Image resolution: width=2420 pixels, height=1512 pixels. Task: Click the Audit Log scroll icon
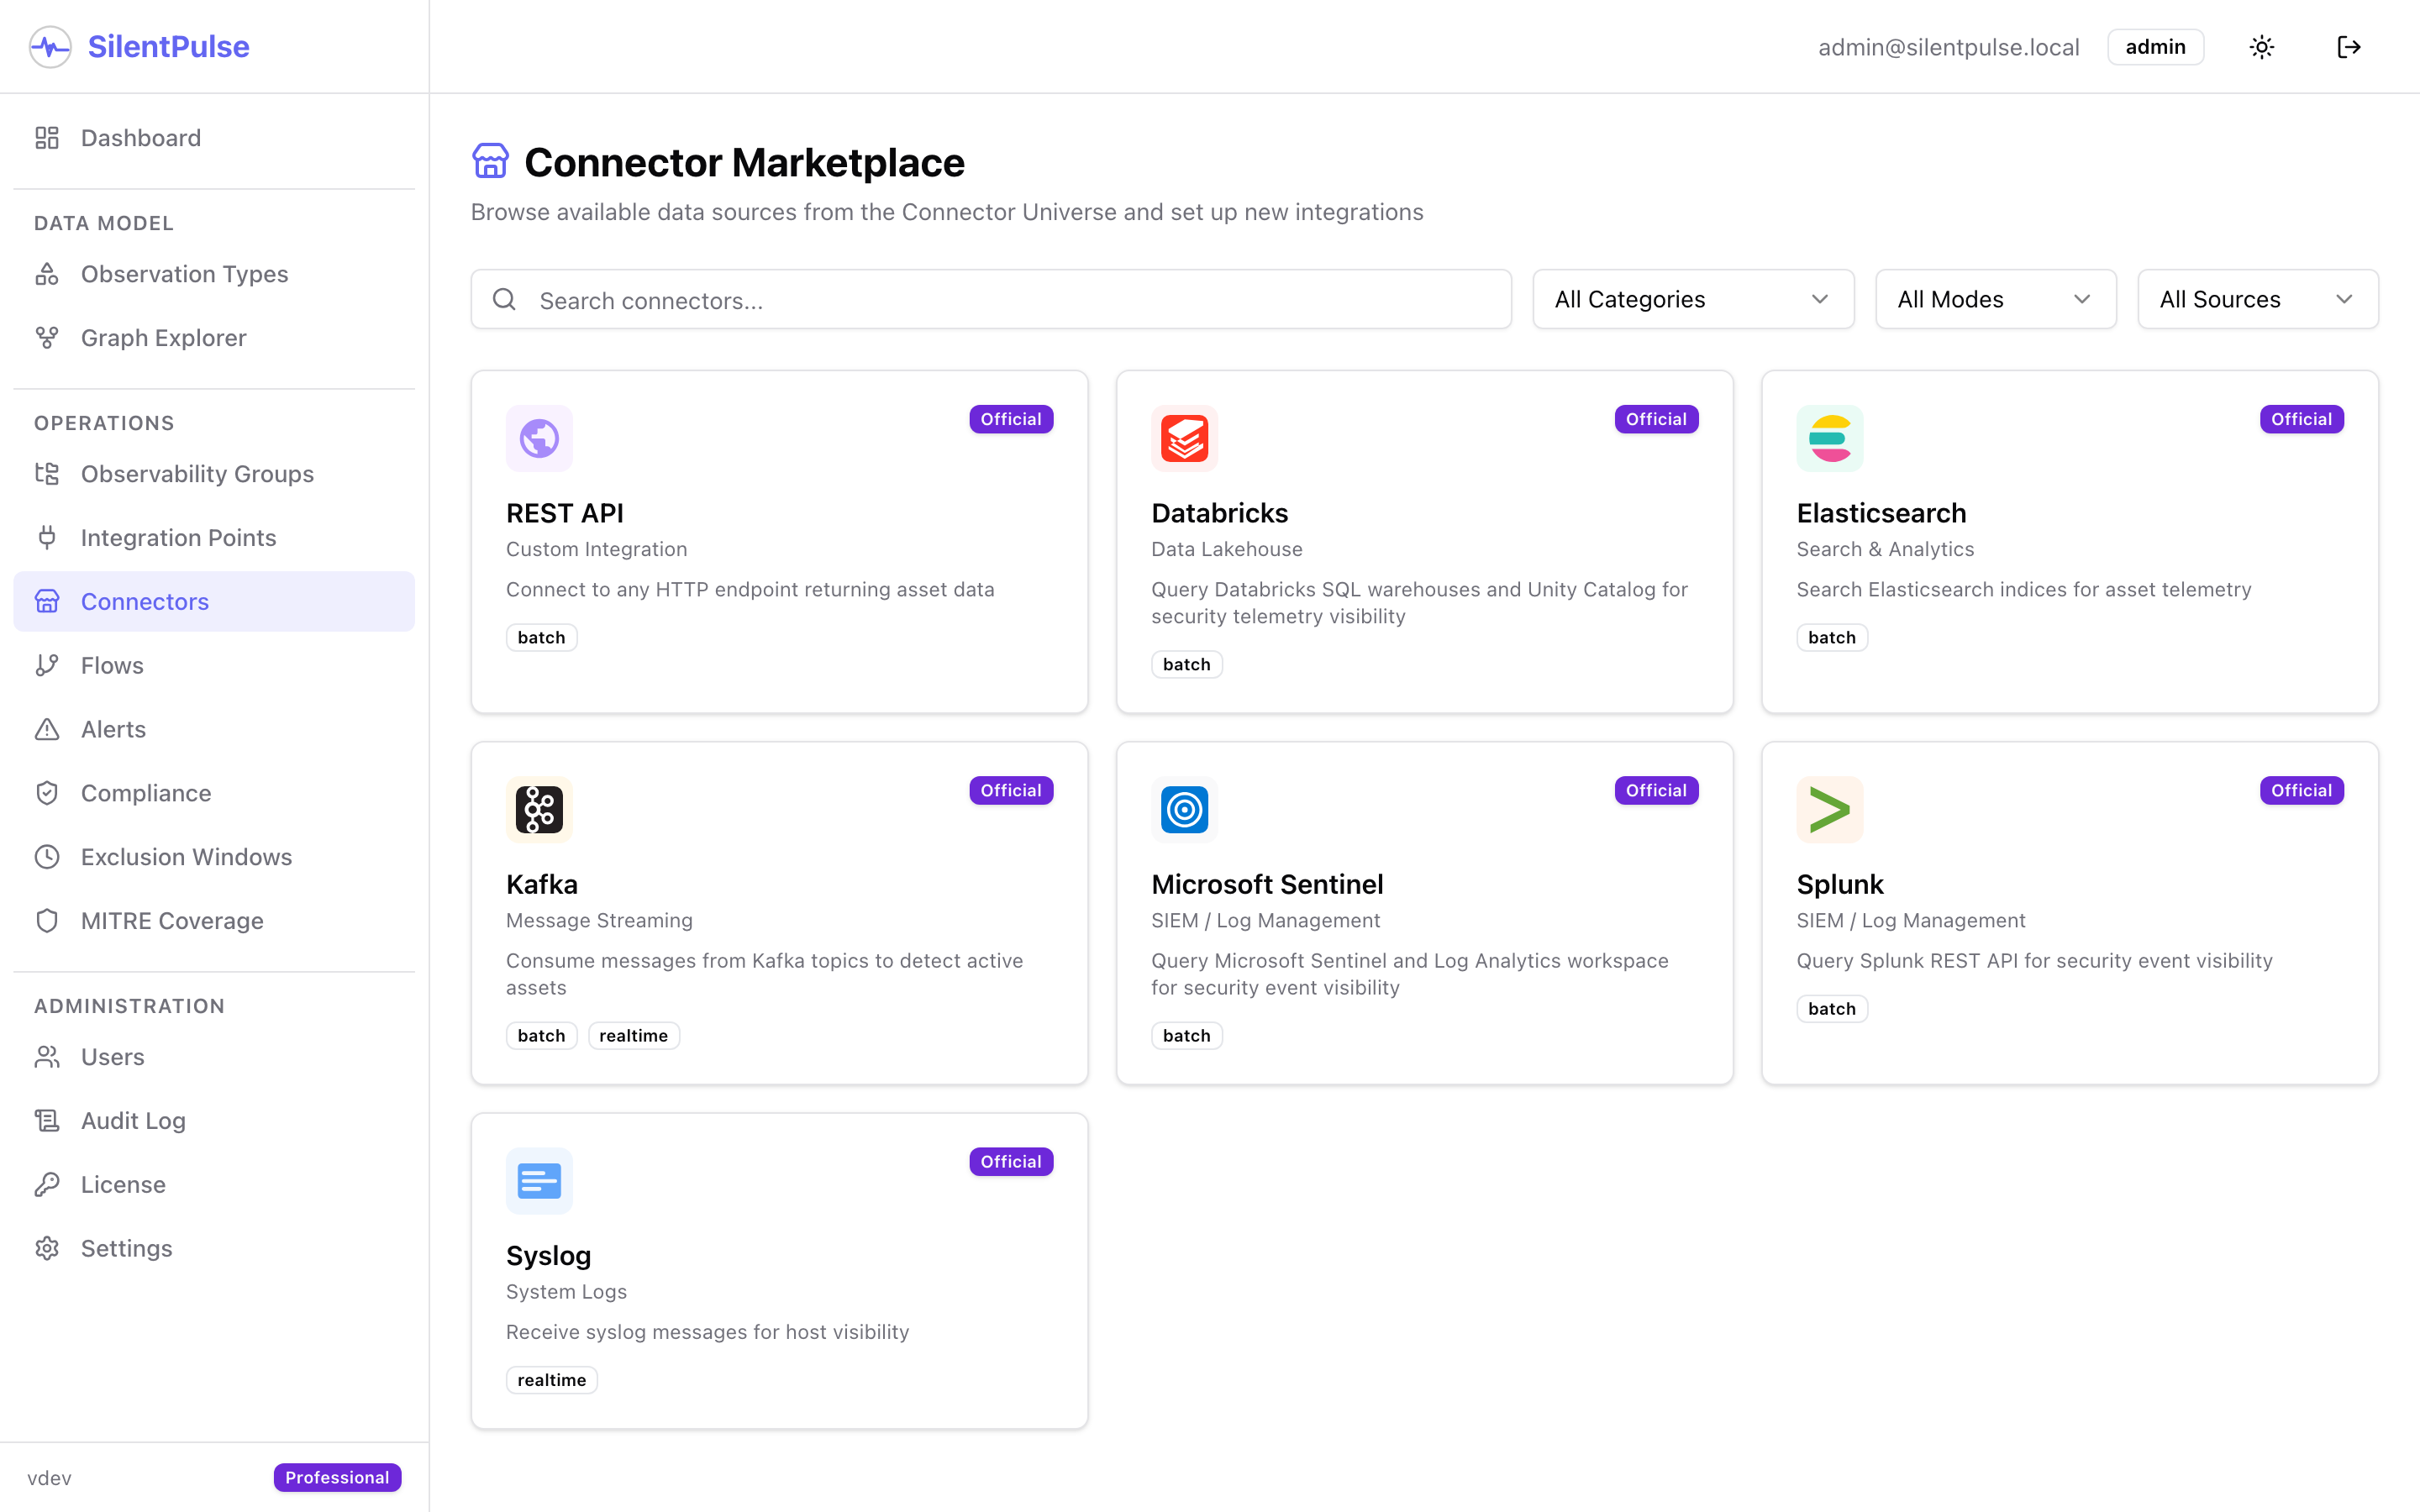click(x=47, y=1121)
